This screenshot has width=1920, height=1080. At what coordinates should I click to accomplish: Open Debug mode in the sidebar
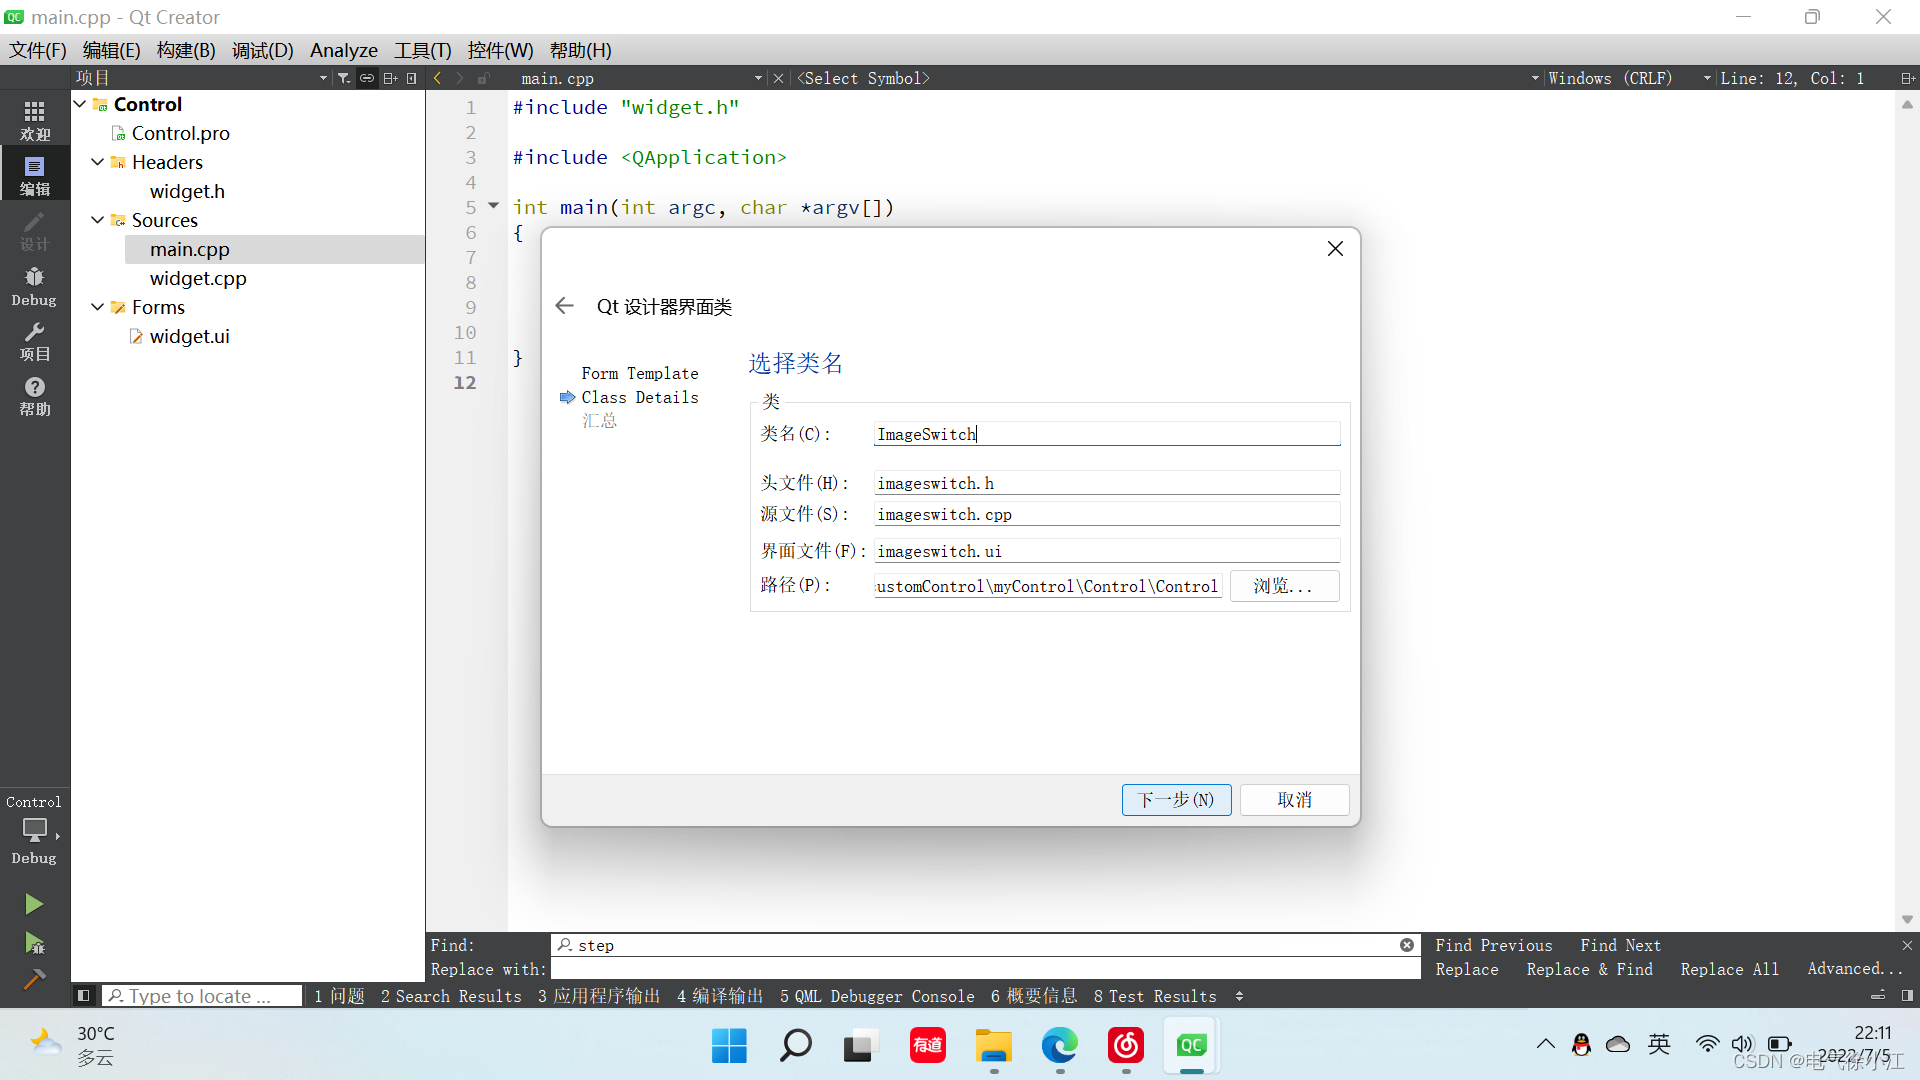[x=35, y=286]
